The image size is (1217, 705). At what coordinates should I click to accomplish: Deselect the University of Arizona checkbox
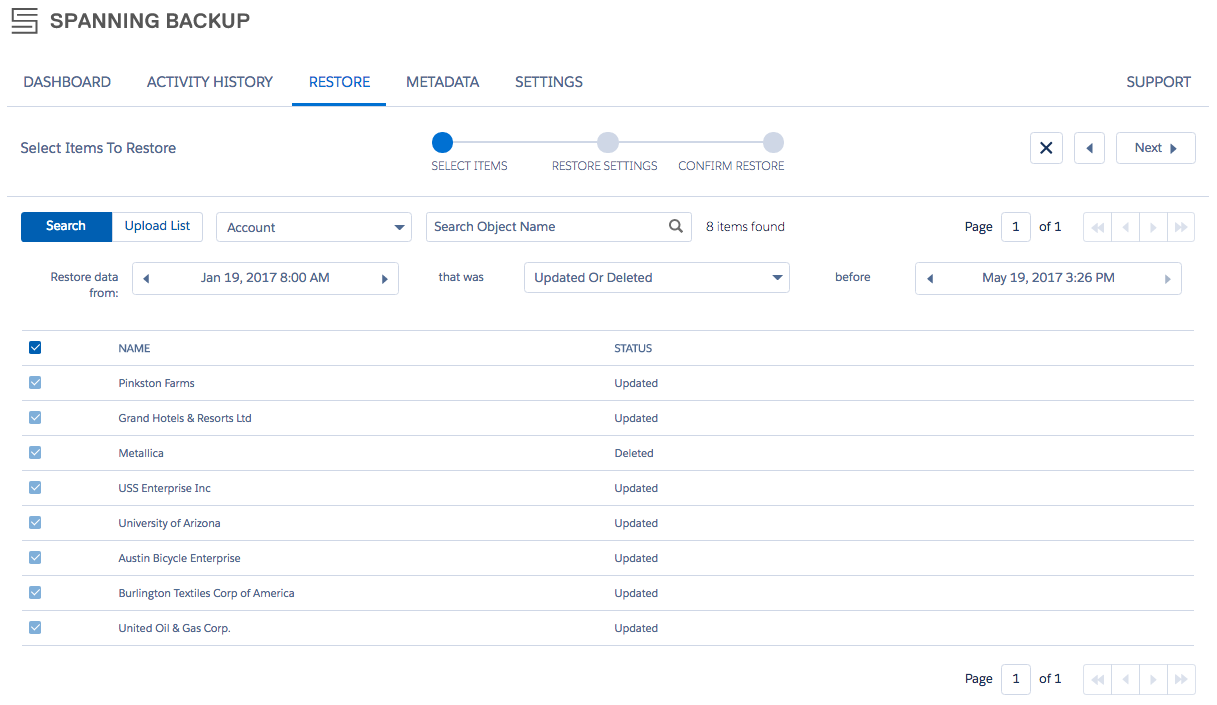pos(35,522)
